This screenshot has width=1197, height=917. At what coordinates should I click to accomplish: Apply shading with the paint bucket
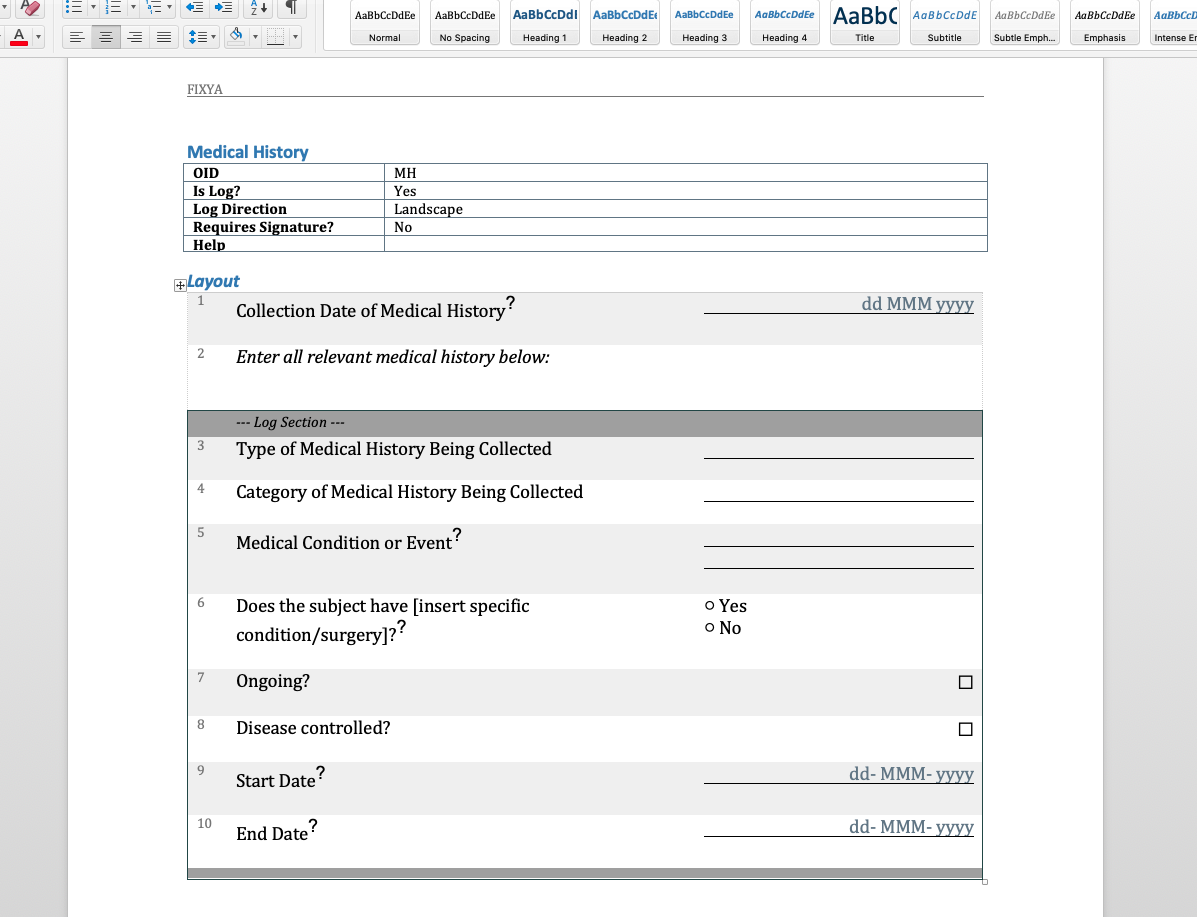(237, 37)
